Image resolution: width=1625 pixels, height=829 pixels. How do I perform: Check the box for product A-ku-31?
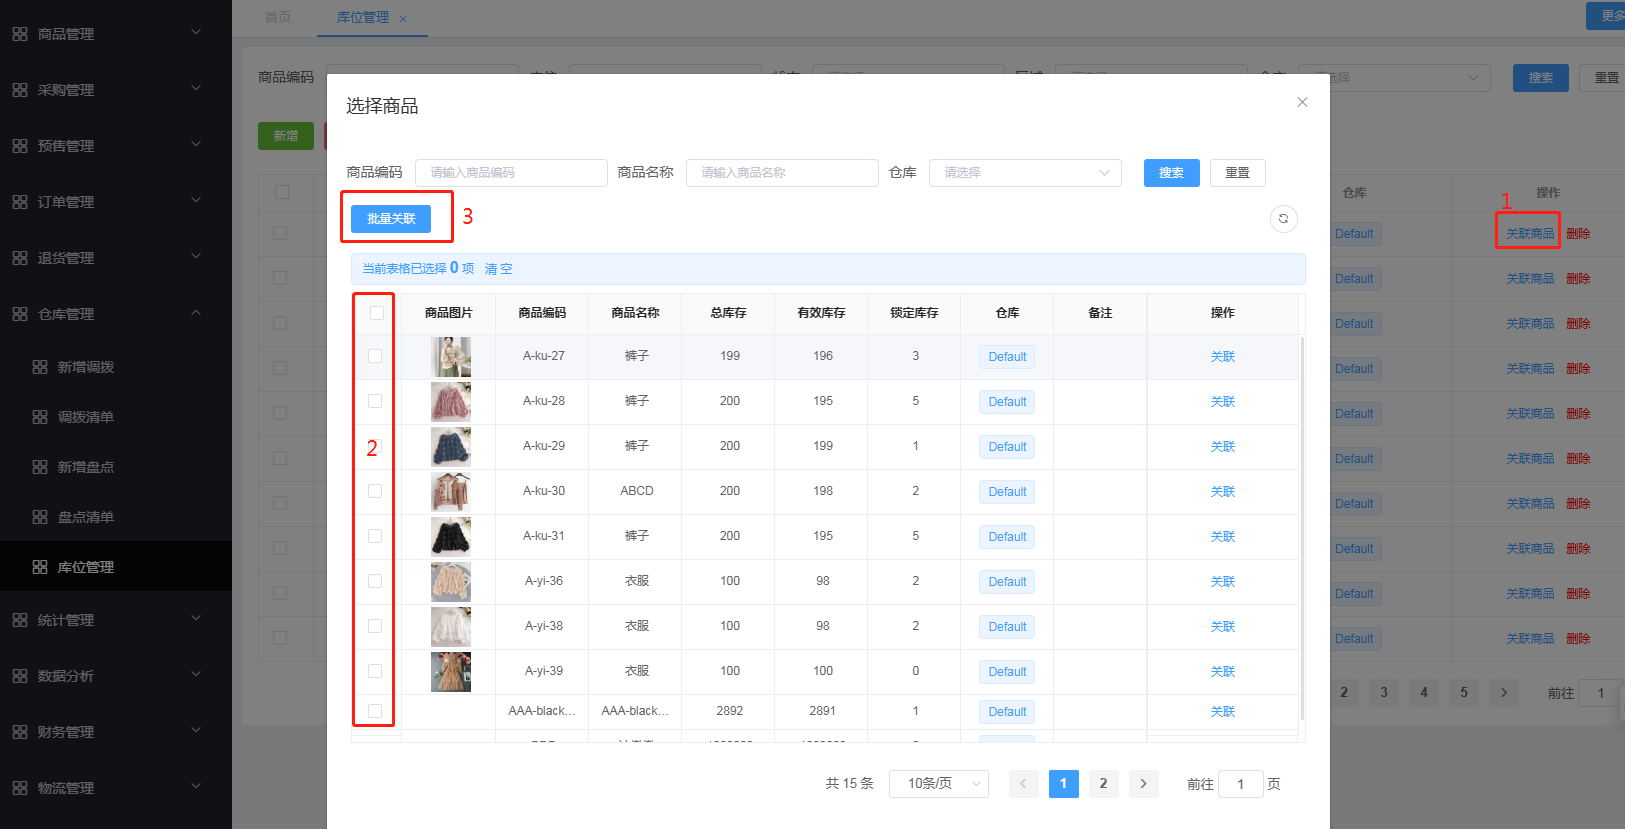tap(375, 536)
